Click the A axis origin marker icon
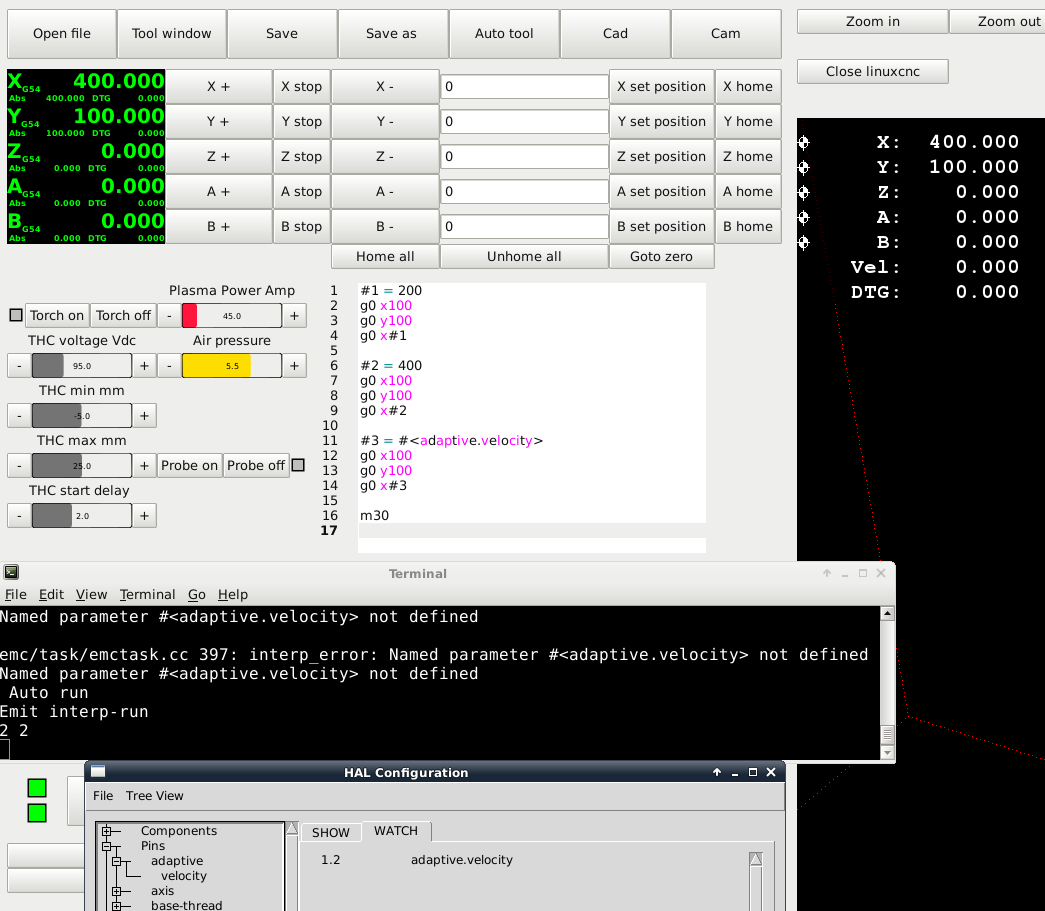Image resolution: width=1045 pixels, height=911 pixels. [804, 217]
